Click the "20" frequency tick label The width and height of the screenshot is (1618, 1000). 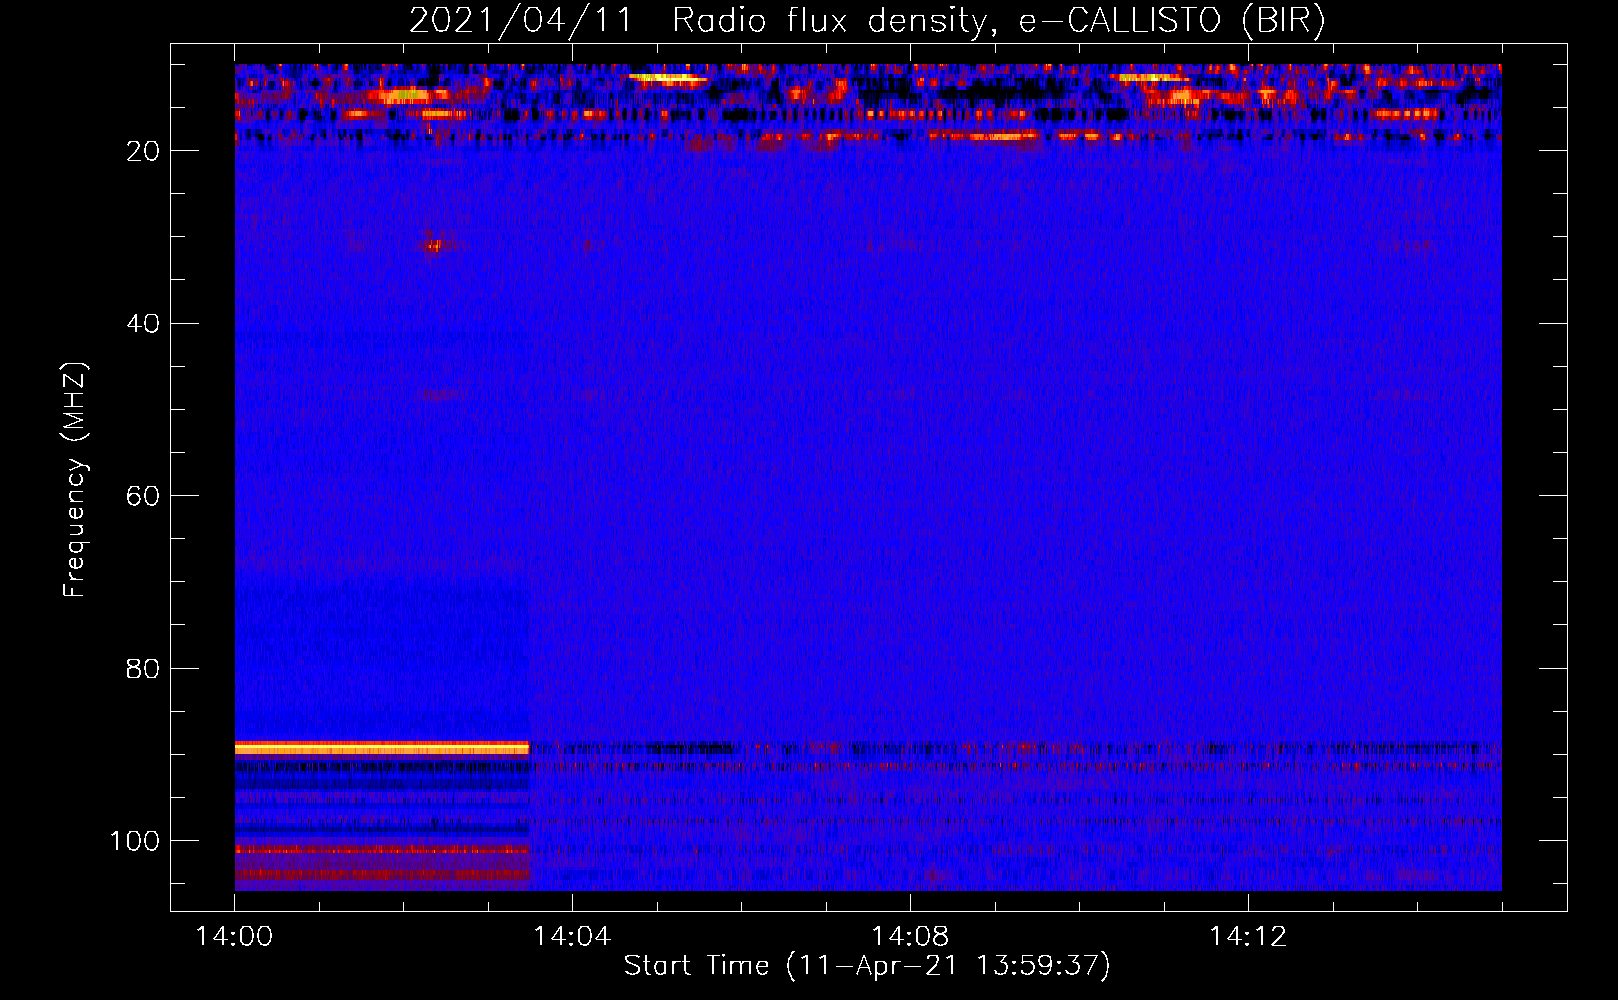[144, 151]
